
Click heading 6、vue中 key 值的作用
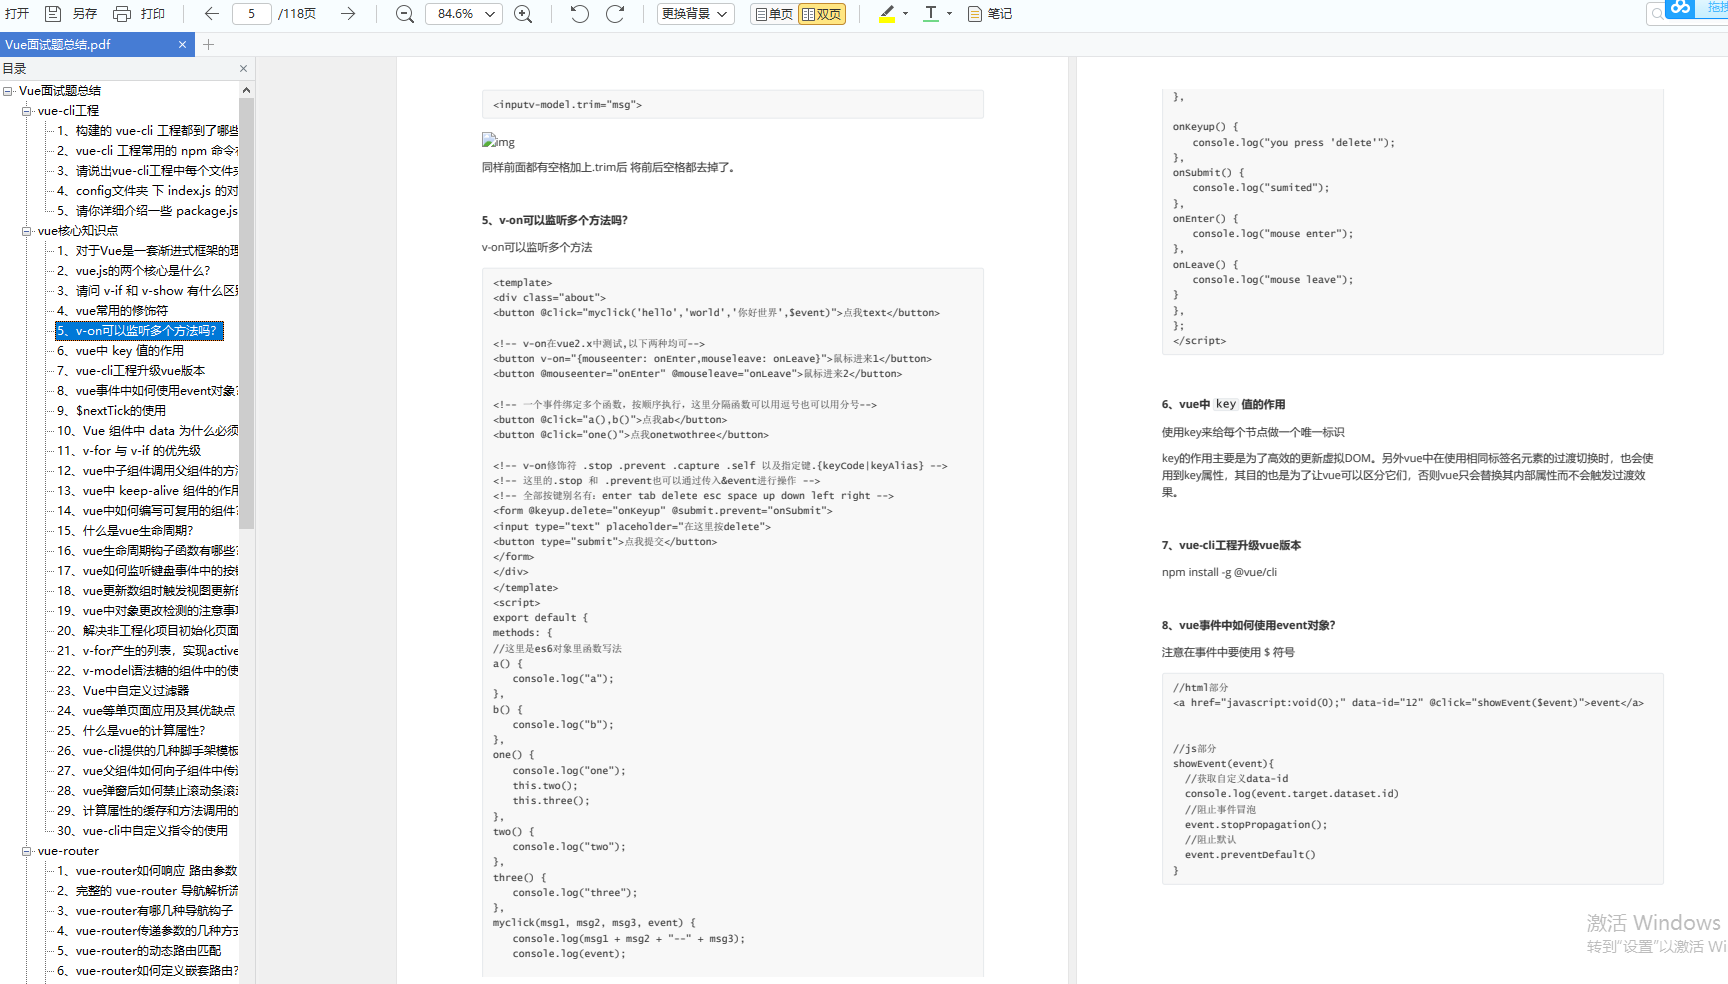pos(1223,404)
